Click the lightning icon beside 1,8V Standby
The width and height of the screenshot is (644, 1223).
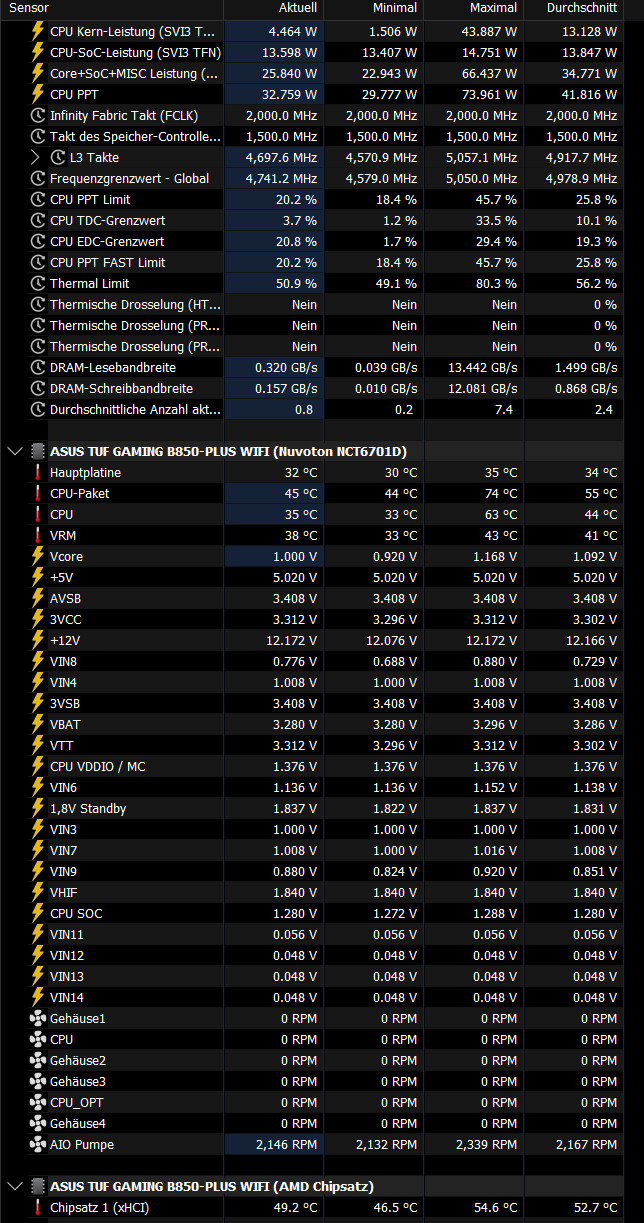pos(38,808)
